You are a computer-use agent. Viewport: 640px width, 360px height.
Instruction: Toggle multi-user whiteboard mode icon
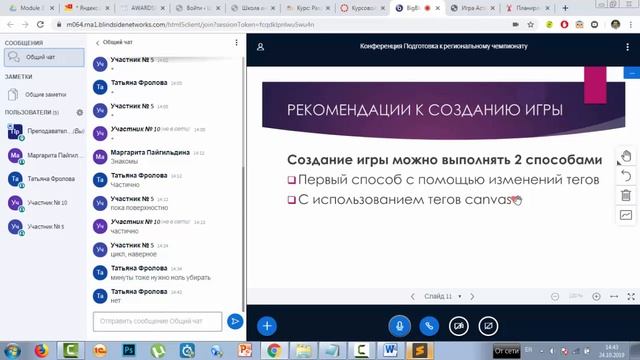pyautogui.click(x=626, y=215)
